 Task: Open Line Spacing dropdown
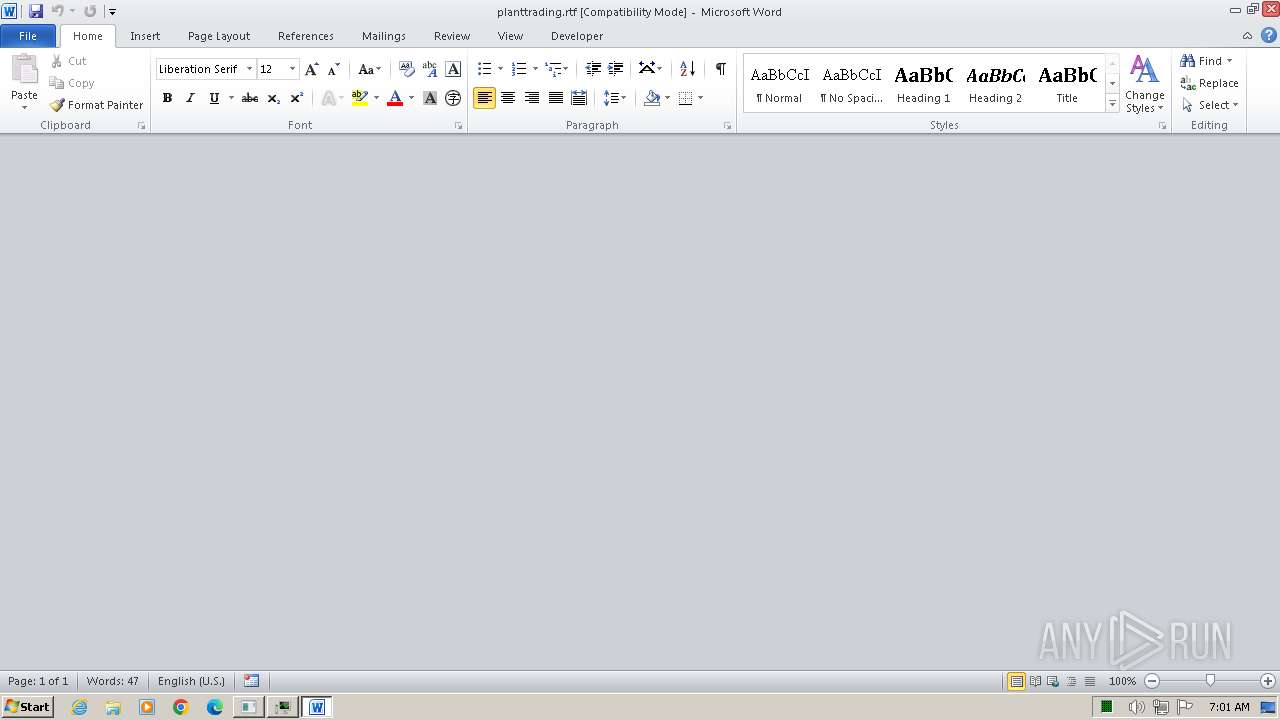(615, 98)
